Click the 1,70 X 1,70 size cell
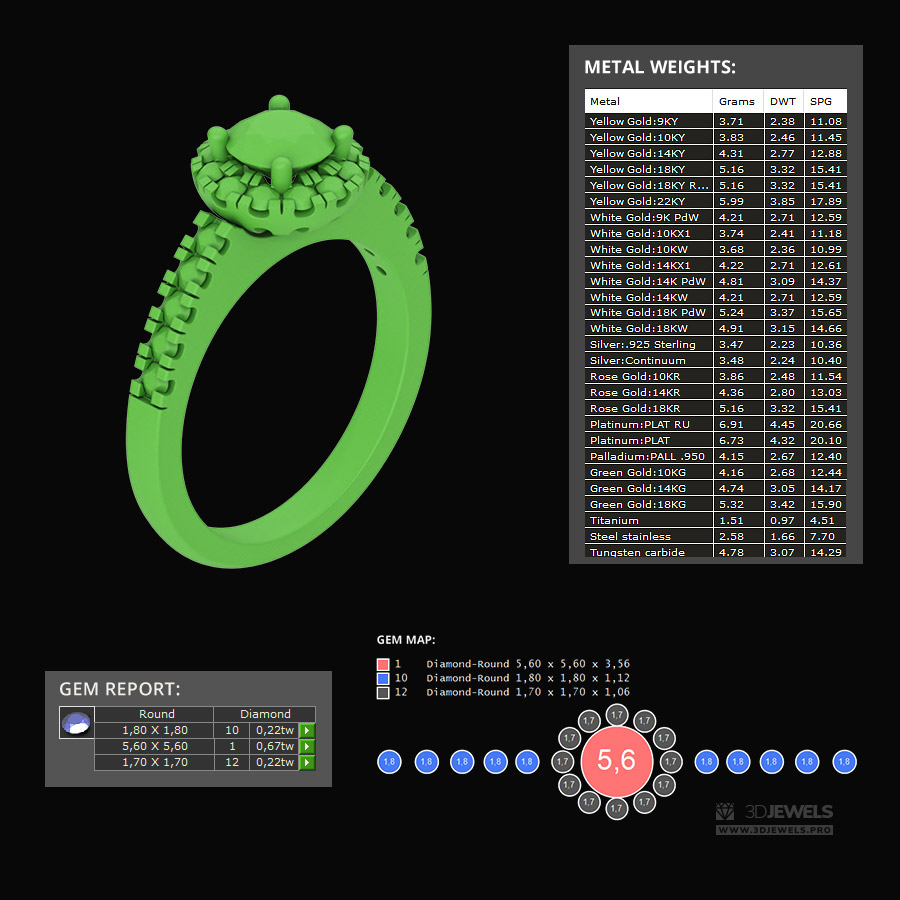This screenshot has height=900, width=900. (x=154, y=762)
